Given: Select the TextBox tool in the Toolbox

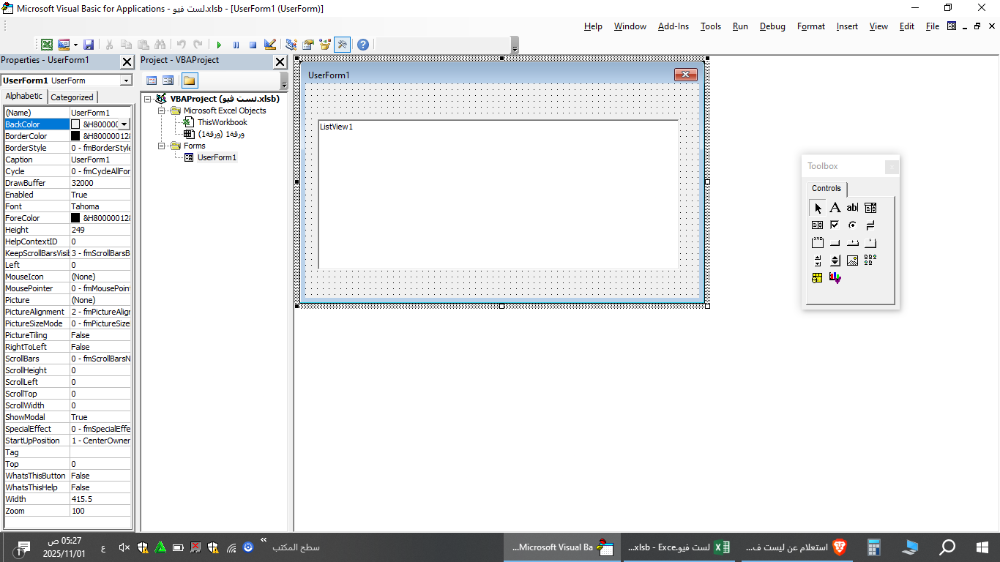Looking at the screenshot, I should pyautogui.click(x=852, y=208).
